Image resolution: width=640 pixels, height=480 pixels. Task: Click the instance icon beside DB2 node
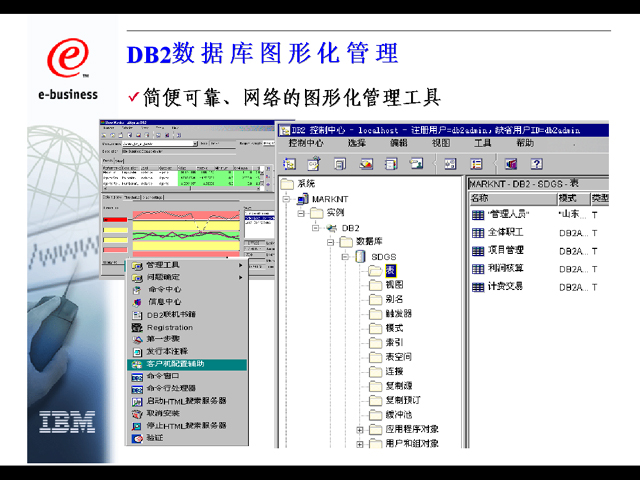tap(331, 228)
